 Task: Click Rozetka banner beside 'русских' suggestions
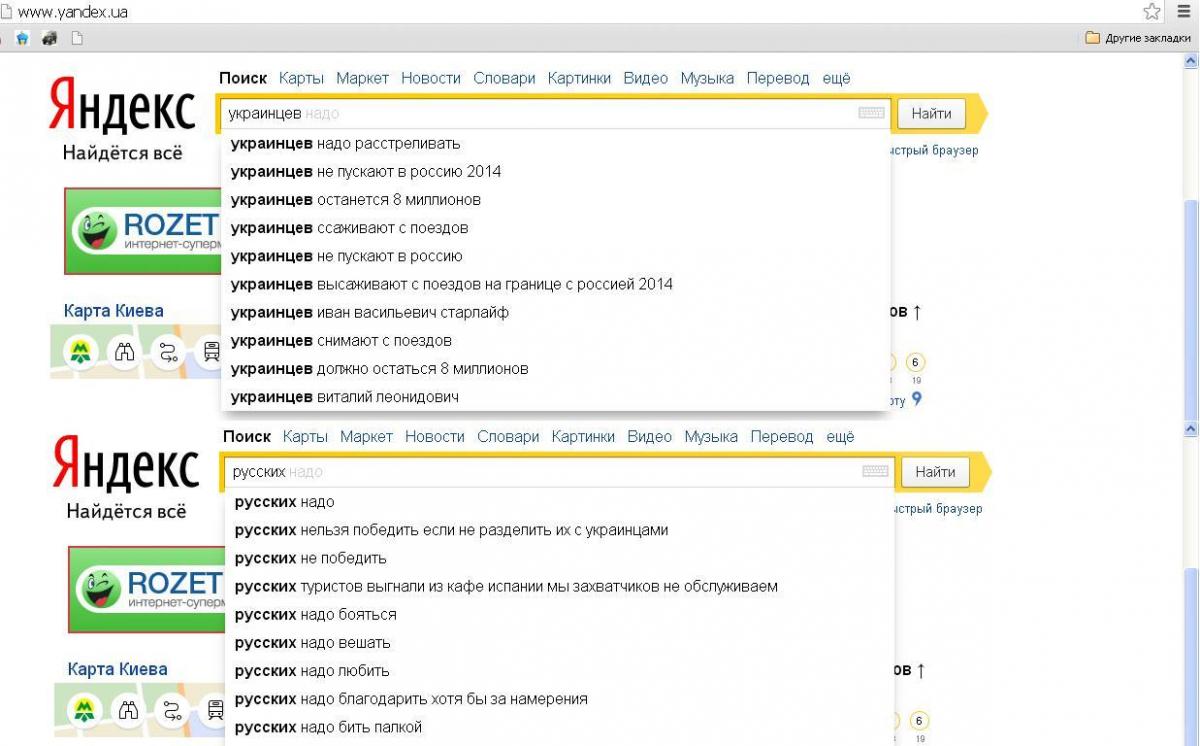[x=146, y=589]
